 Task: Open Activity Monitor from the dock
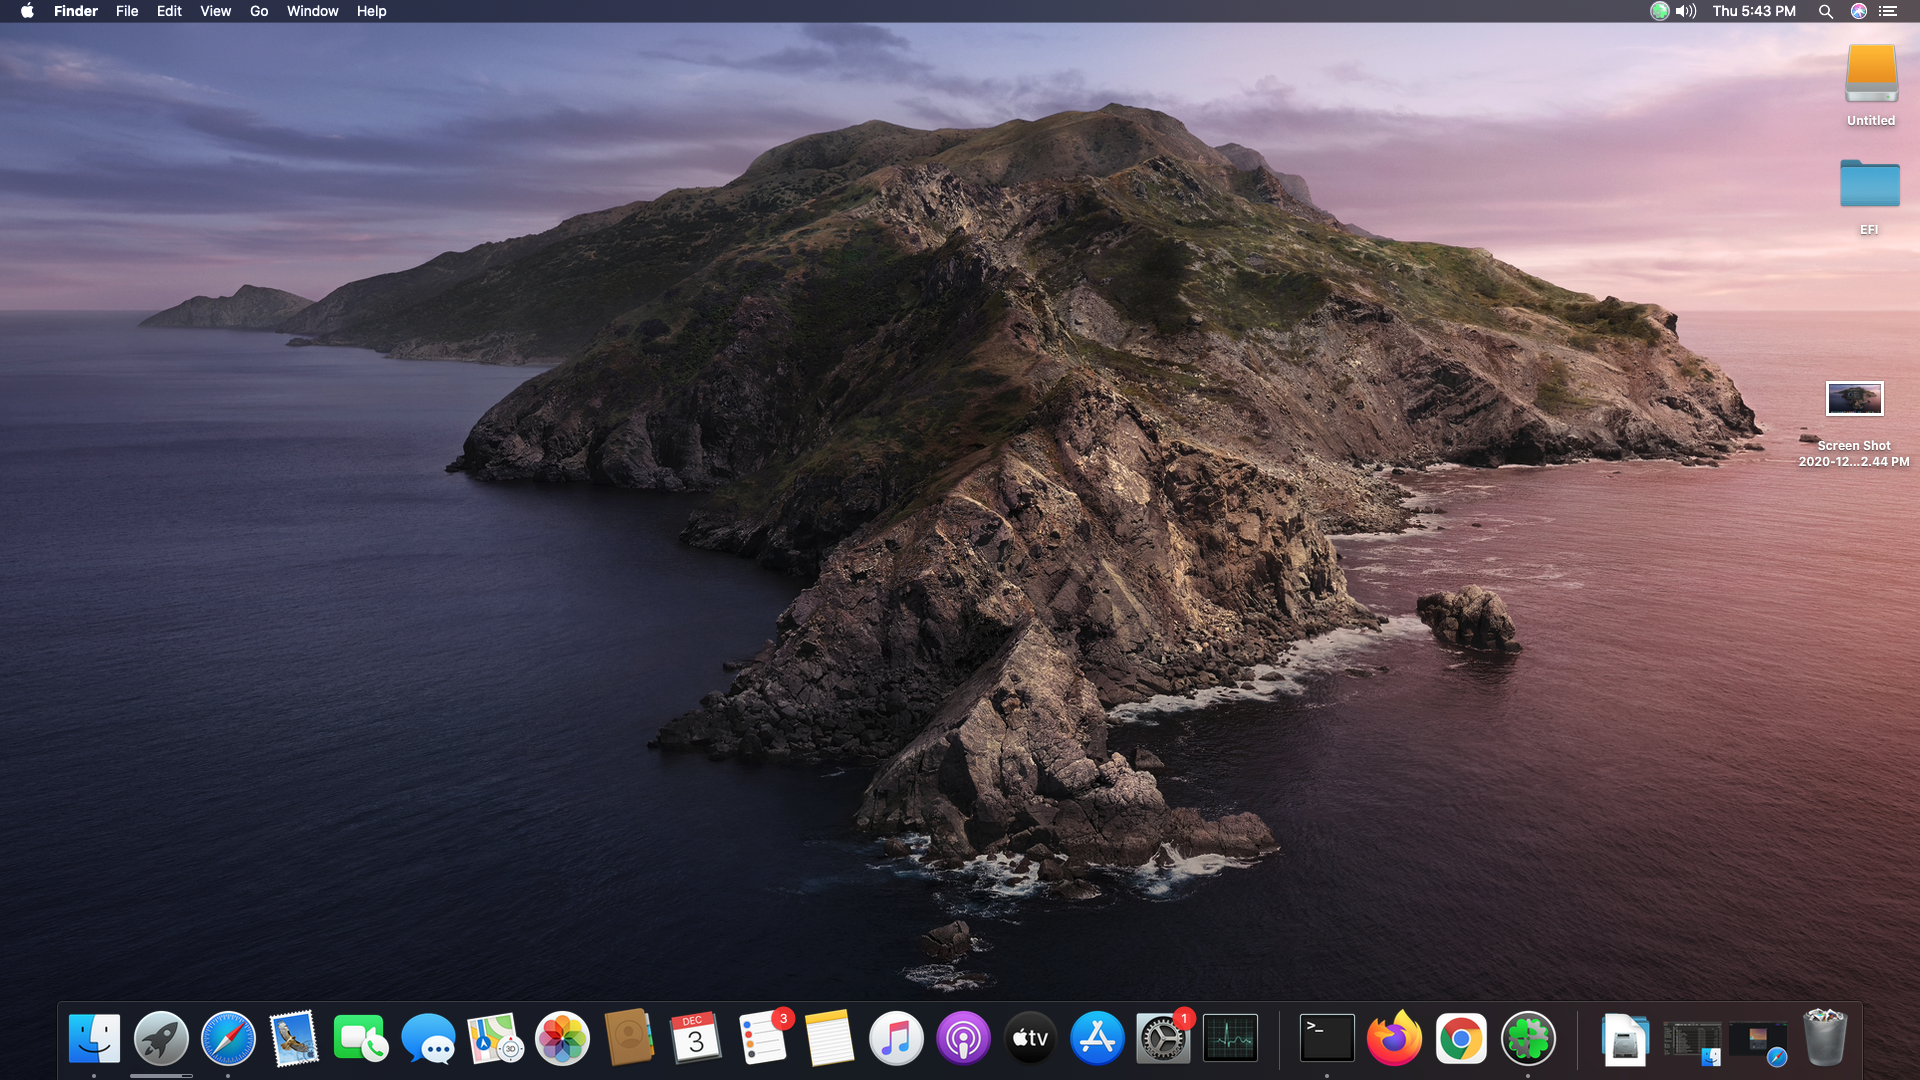pos(1230,1039)
